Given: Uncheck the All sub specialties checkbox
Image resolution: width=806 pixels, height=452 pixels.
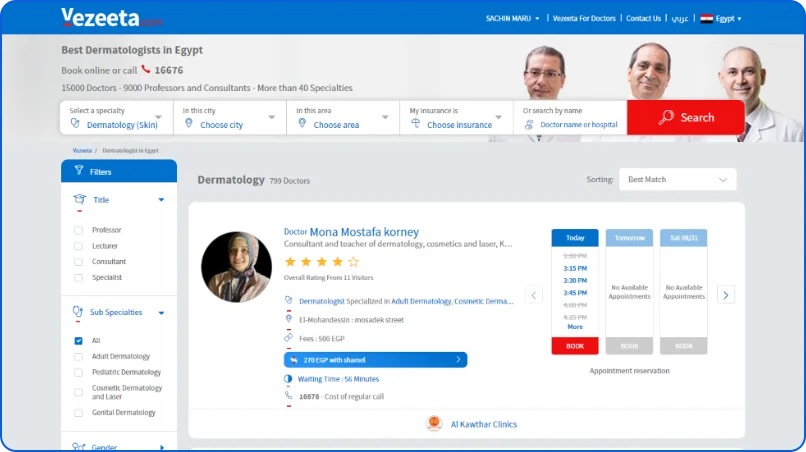Looking at the screenshot, I should 78,340.
